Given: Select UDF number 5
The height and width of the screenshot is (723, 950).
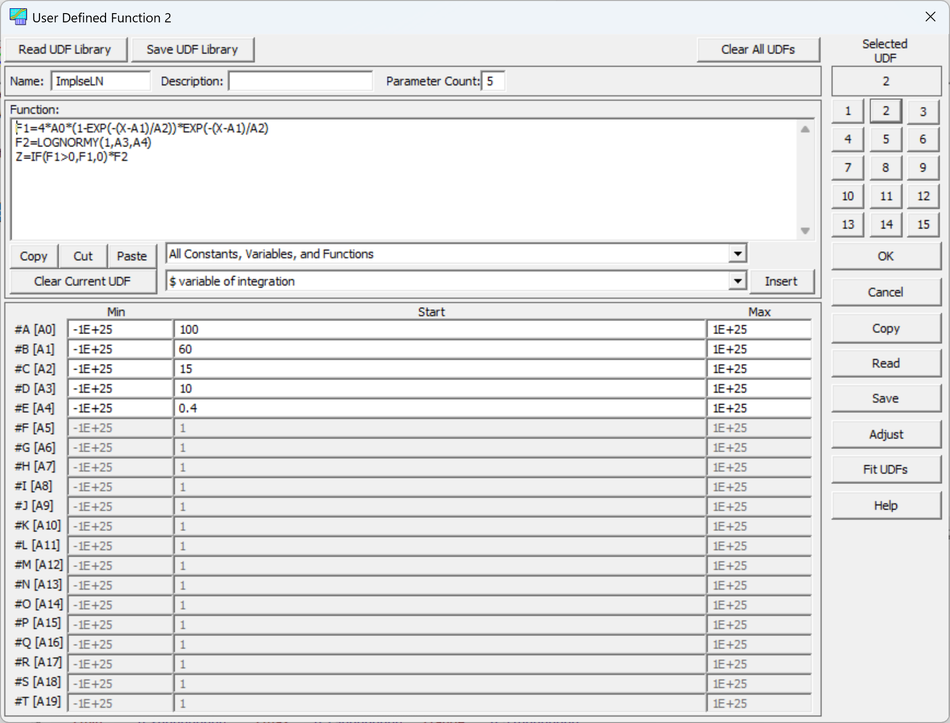Looking at the screenshot, I should (x=885, y=139).
